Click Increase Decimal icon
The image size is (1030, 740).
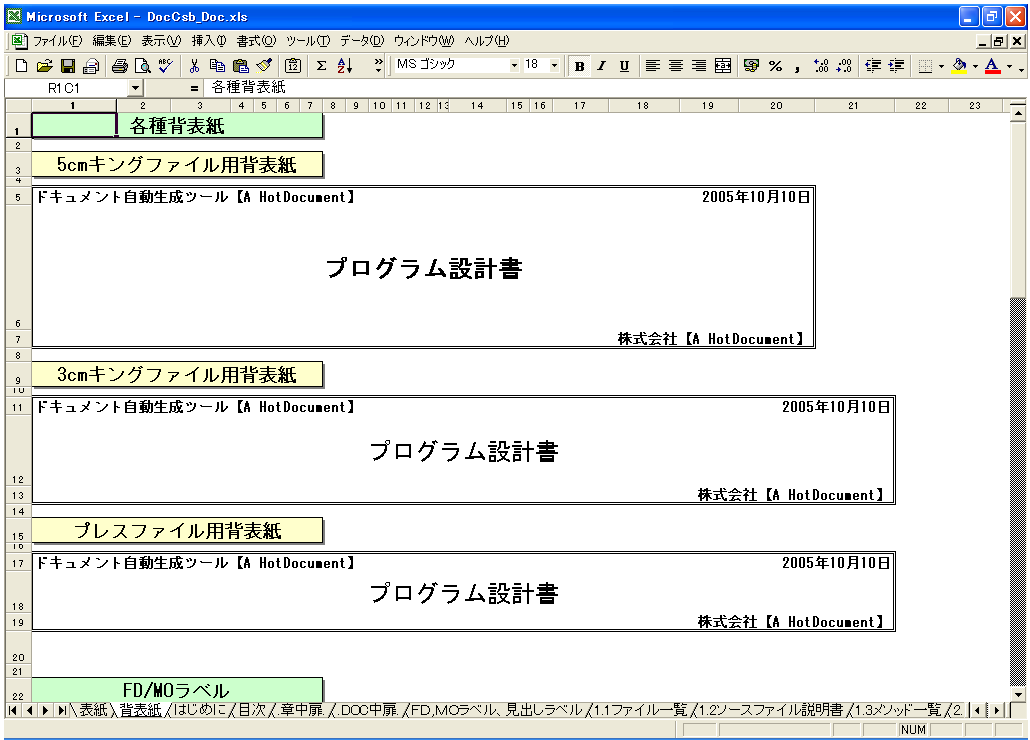point(821,66)
